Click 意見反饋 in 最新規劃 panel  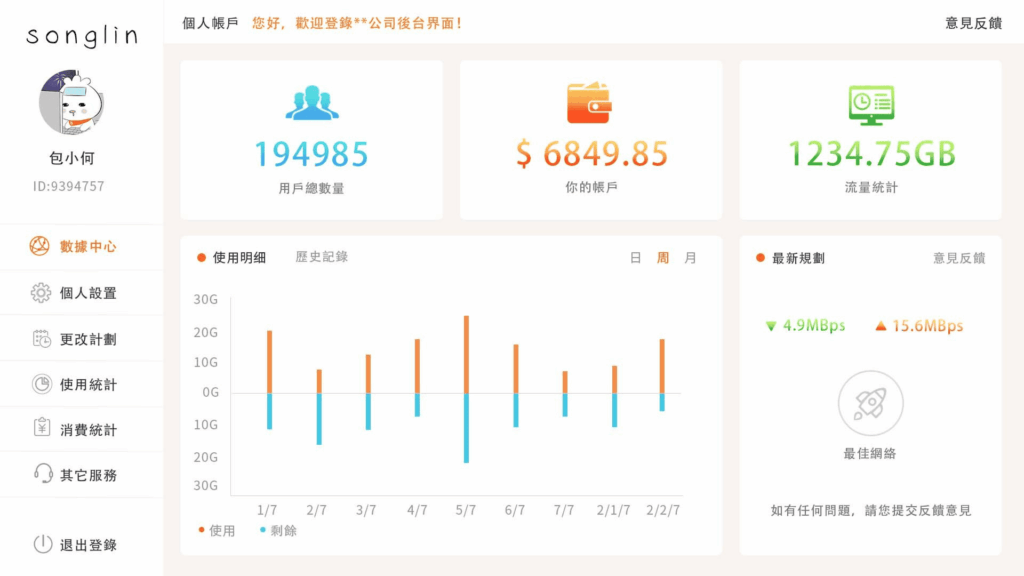tap(959, 258)
